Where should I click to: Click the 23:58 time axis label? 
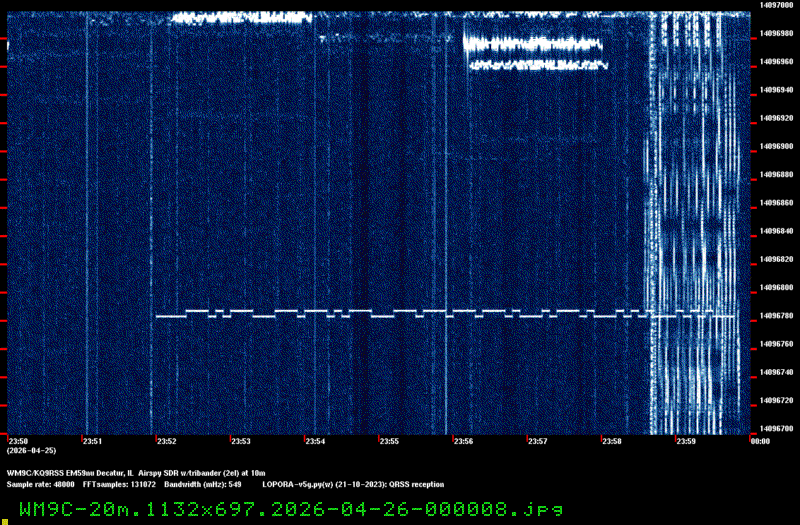click(x=611, y=441)
